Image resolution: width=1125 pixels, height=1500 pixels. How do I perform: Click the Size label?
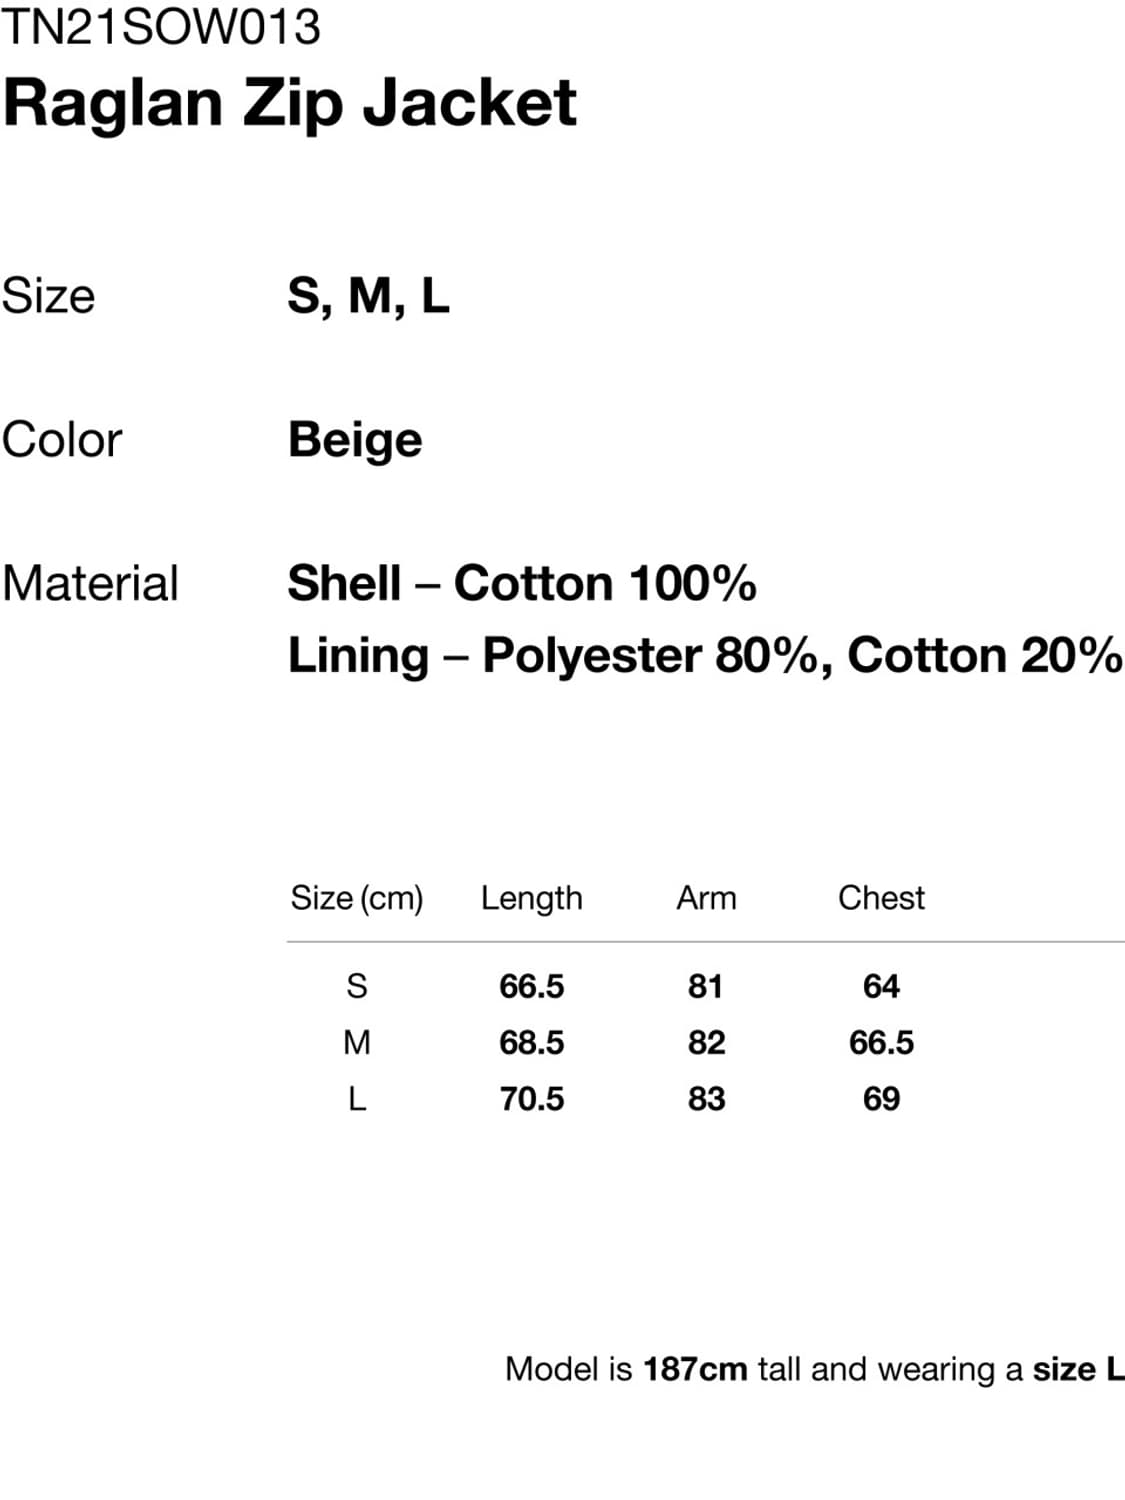pyautogui.click(x=48, y=296)
